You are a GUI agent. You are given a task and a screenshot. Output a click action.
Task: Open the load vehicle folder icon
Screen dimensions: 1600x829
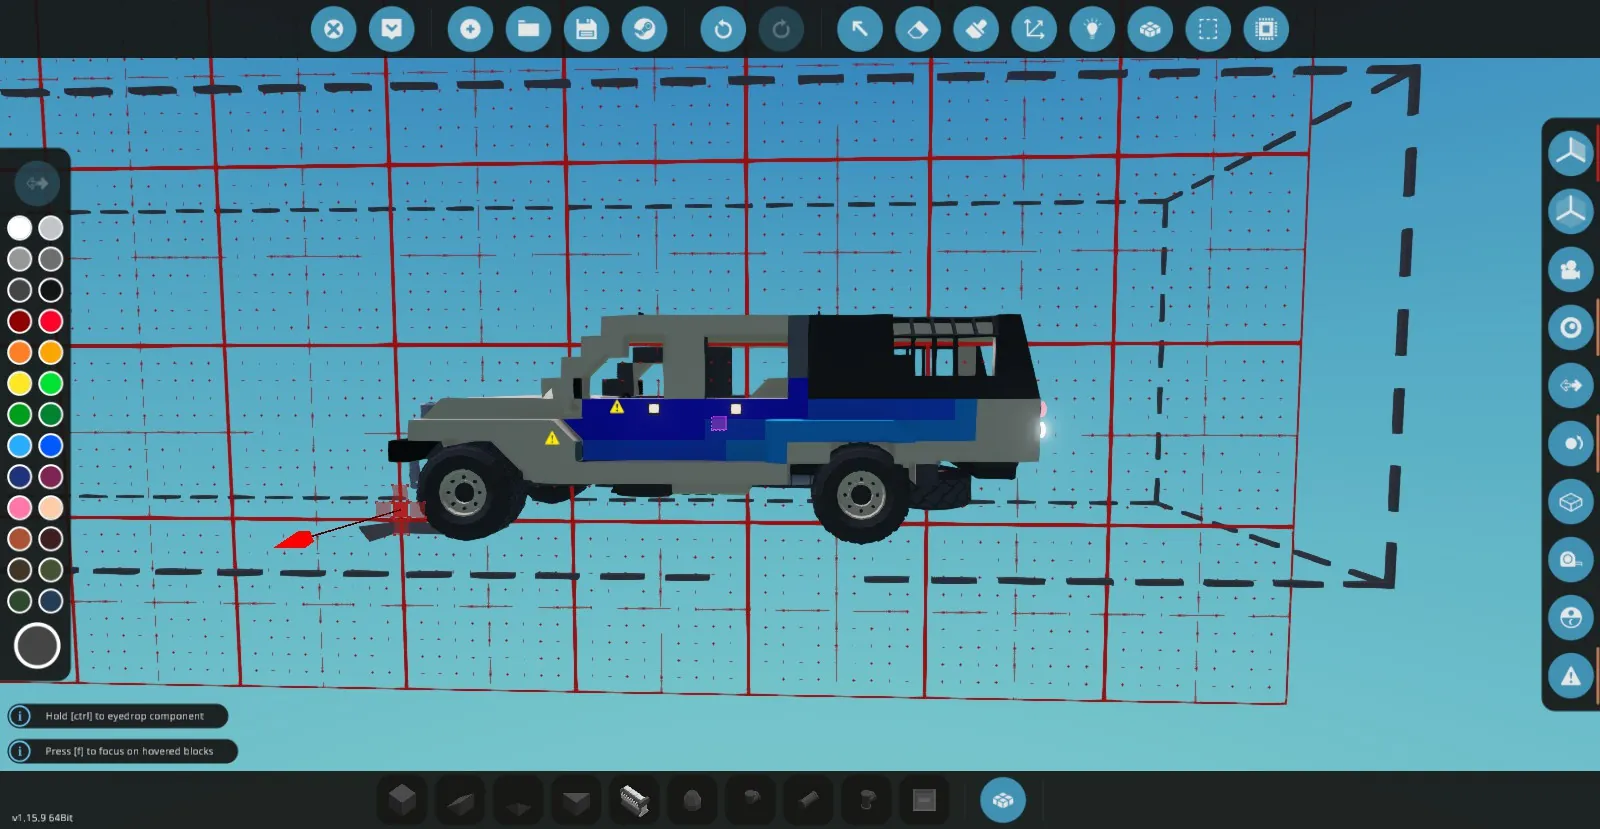pos(528,29)
